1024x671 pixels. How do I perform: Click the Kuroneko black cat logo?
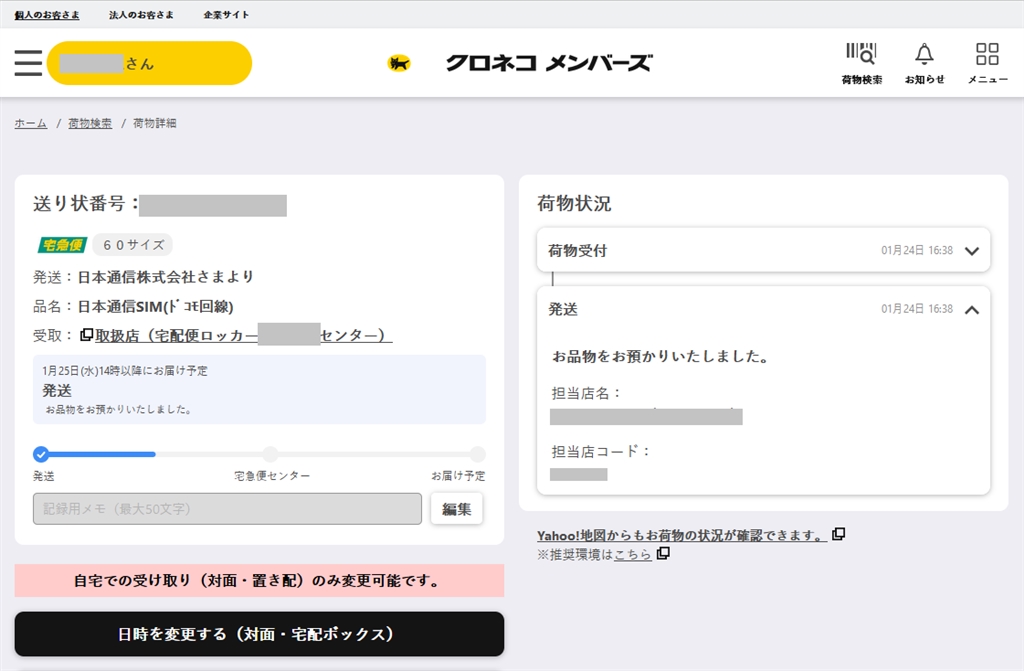tap(399, 63)
